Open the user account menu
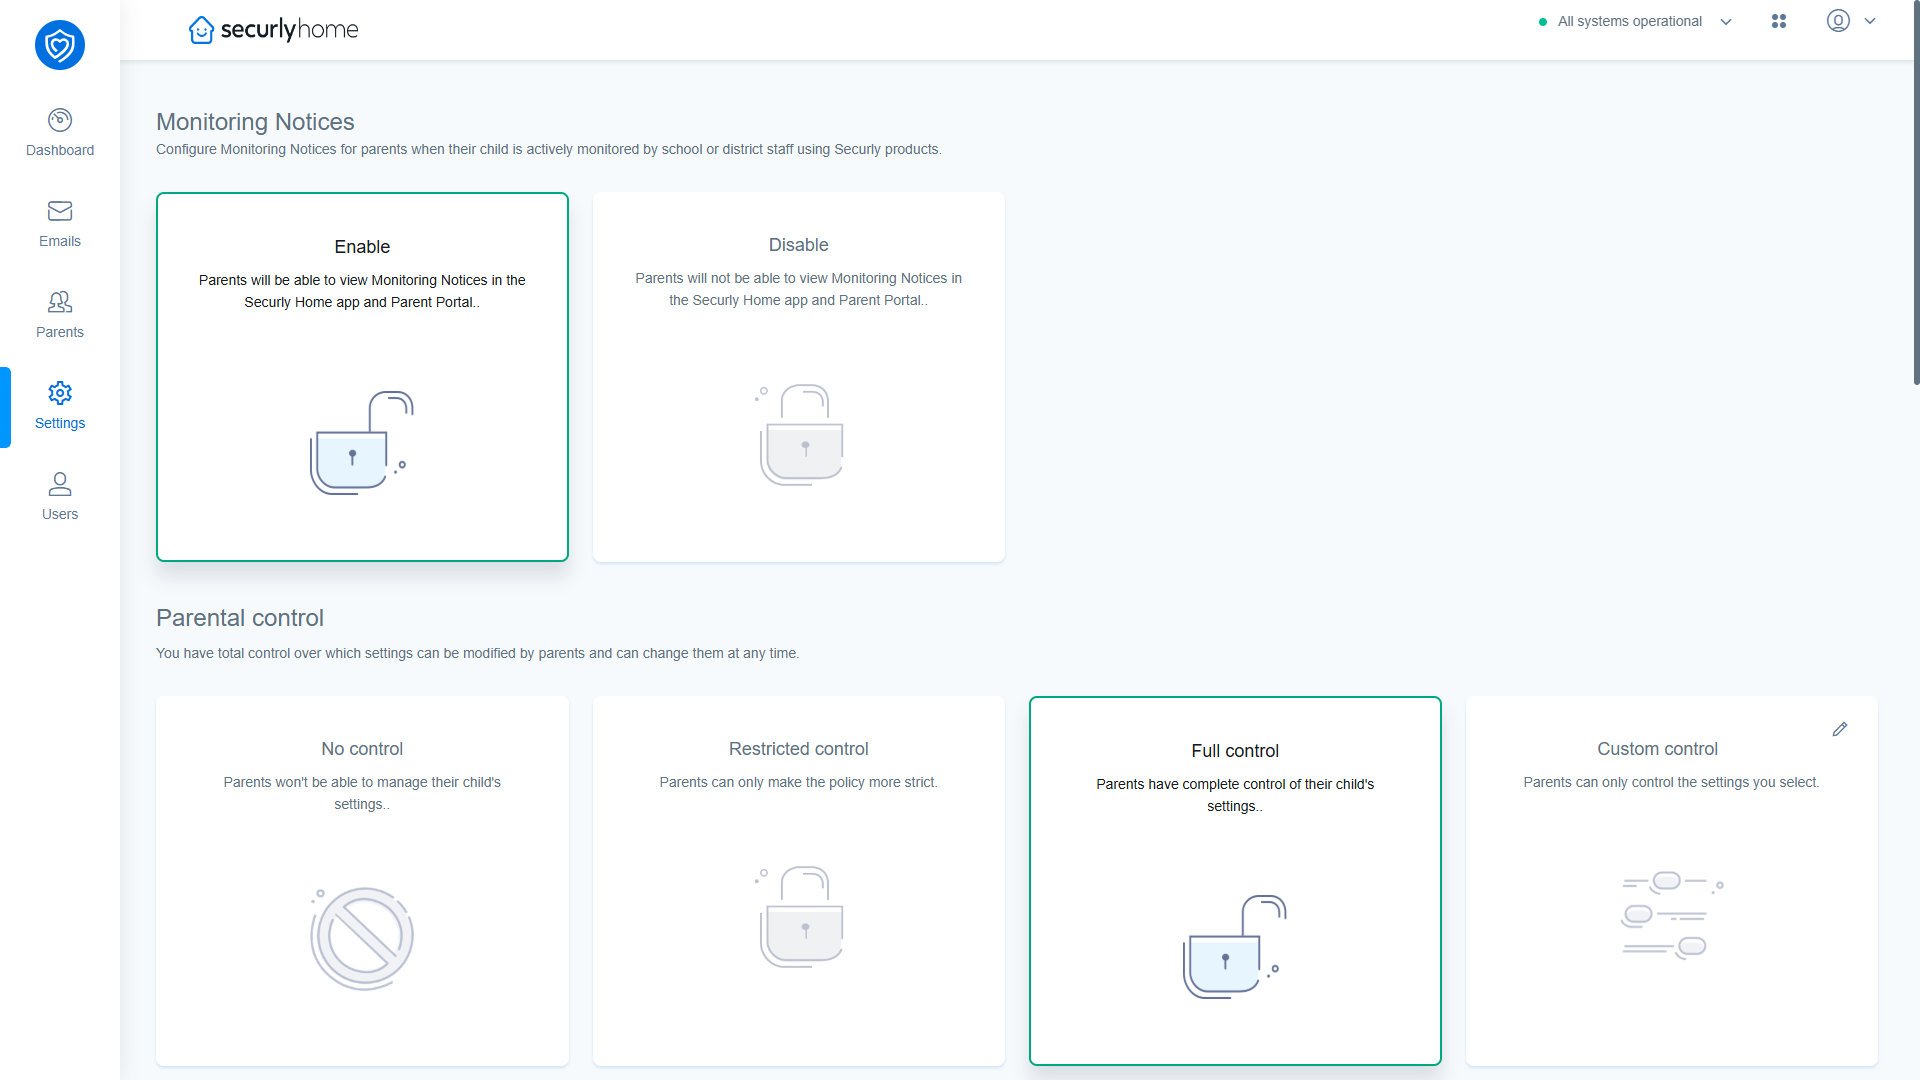Image resolution: width=1920 pixels, height=1080 pixels. pyautogui.click(x=1850, y=21)
